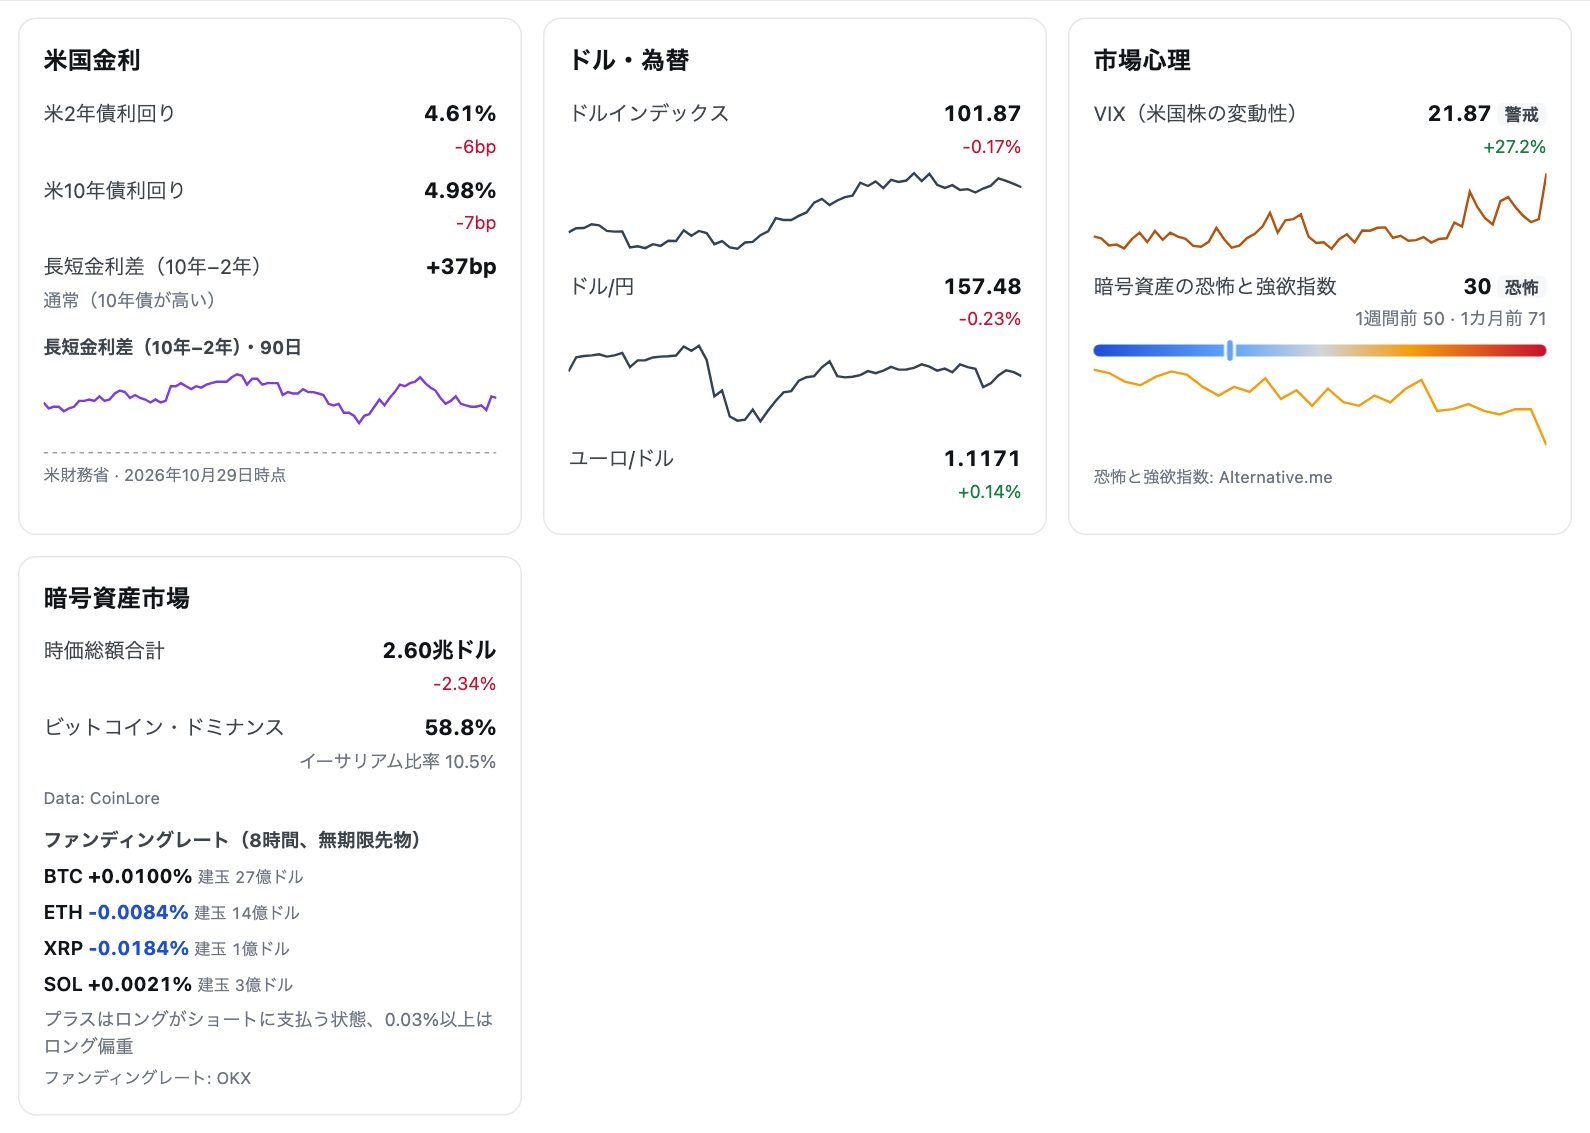Select the VIX value 21.87

click(1459, 113)
